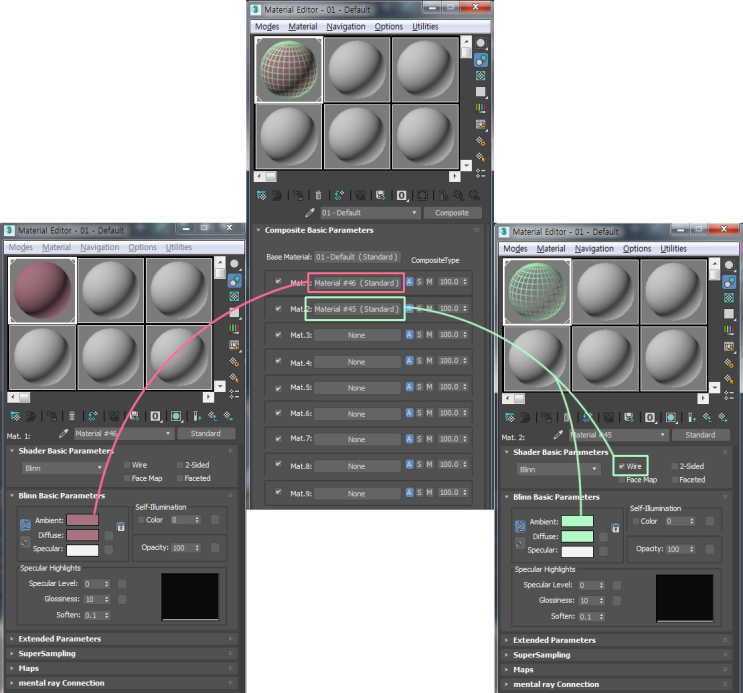The width and height of the screenshot is (743, 693).
Task: Click Go to Parent icon in left editor
Action: point(213,416)
